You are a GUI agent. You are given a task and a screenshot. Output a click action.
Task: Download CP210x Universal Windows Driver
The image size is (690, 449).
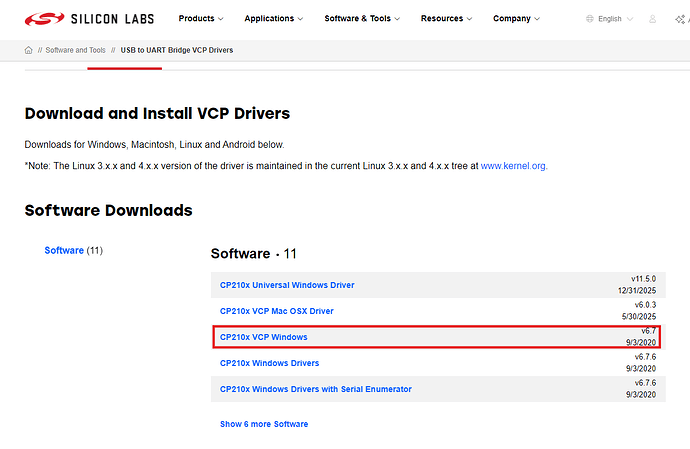pos(287,285)
